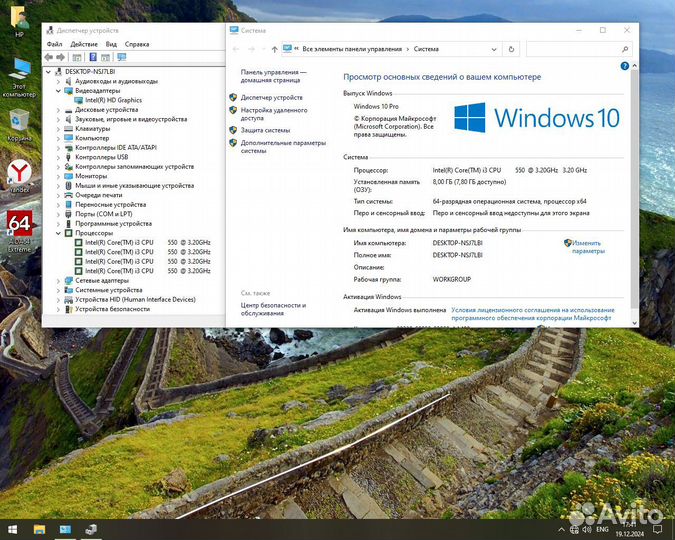The width and height of the screenshot is (675, 540).
Task: Select Устройства безопасности
Action: click(x=112, y=309)
